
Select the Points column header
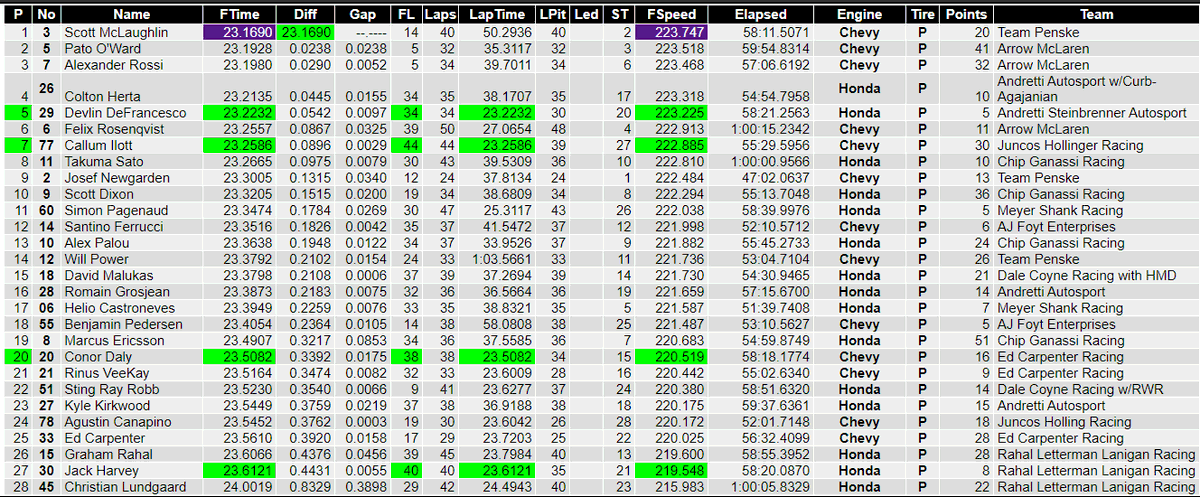966,15
